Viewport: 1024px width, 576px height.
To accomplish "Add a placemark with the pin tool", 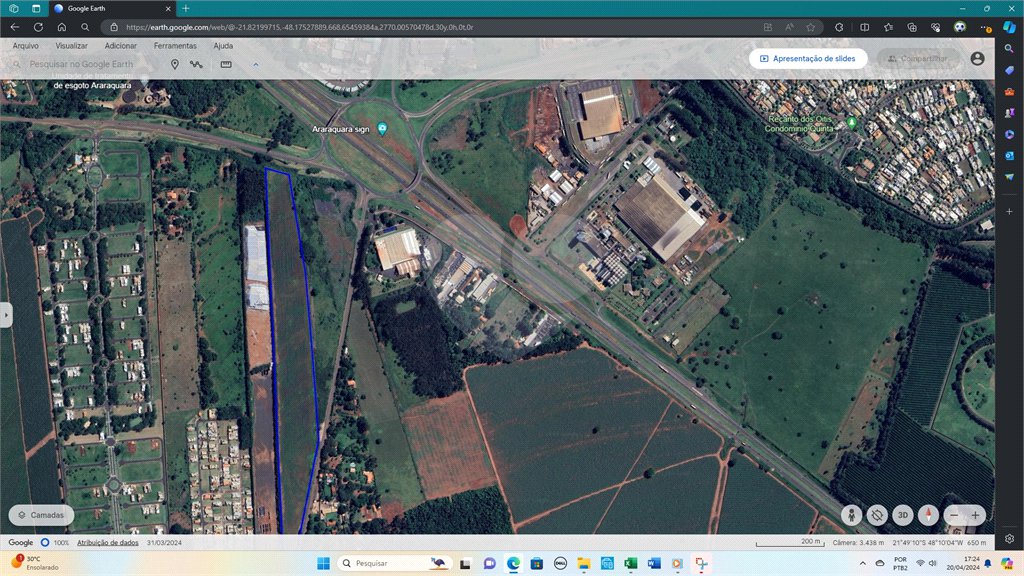I will coord(174,64).
